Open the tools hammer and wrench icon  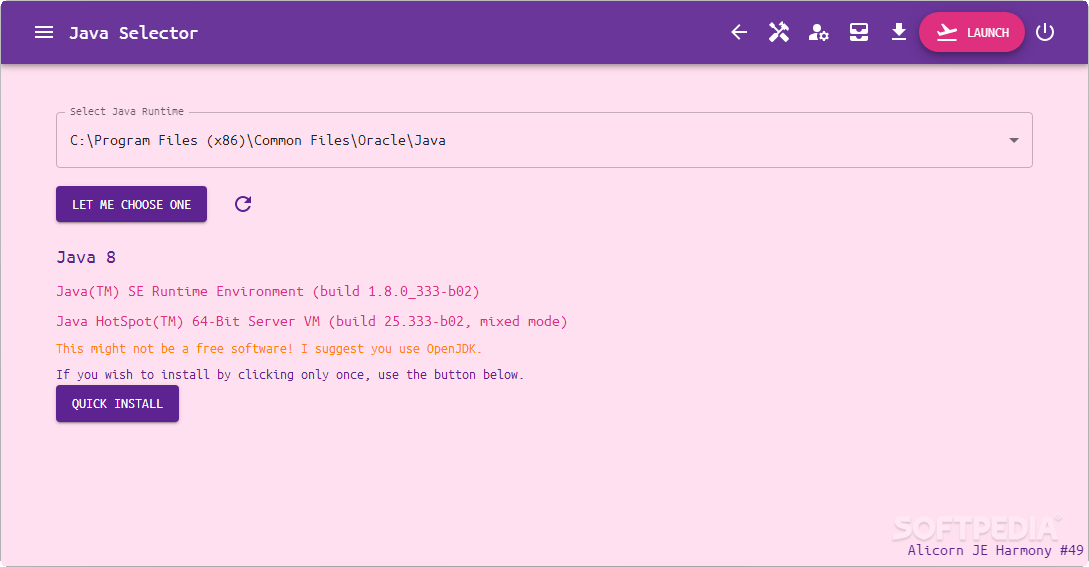click(779, 32)
